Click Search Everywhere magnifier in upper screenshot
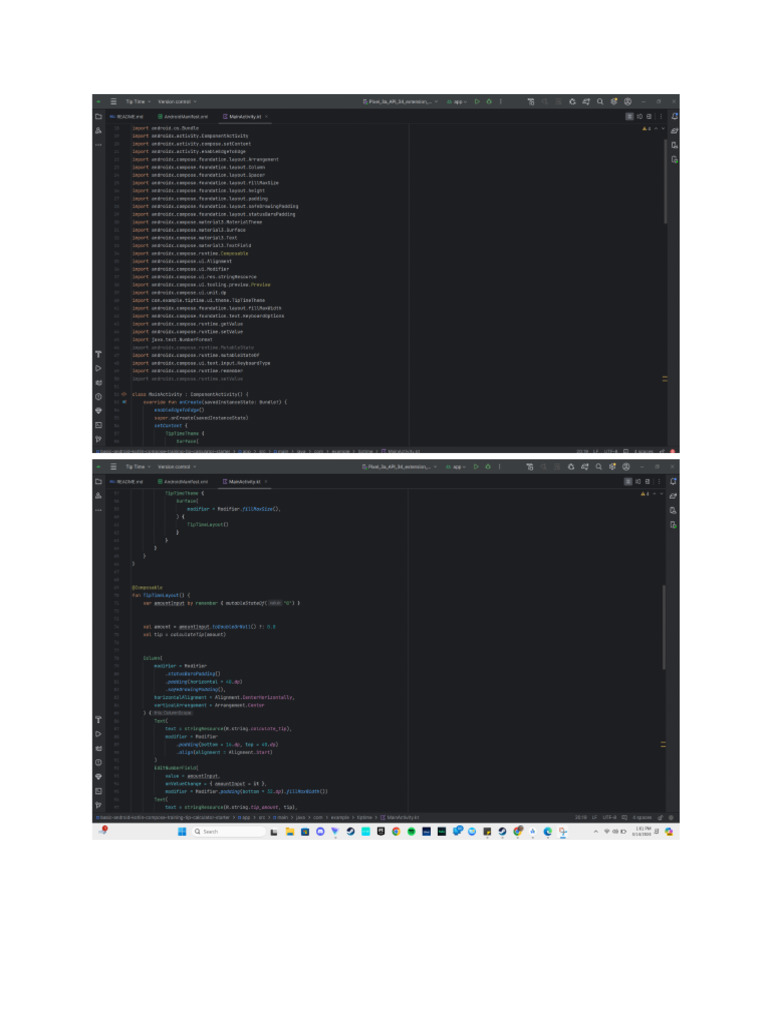This screenshot has height=1024, width=768. point(600,101)
